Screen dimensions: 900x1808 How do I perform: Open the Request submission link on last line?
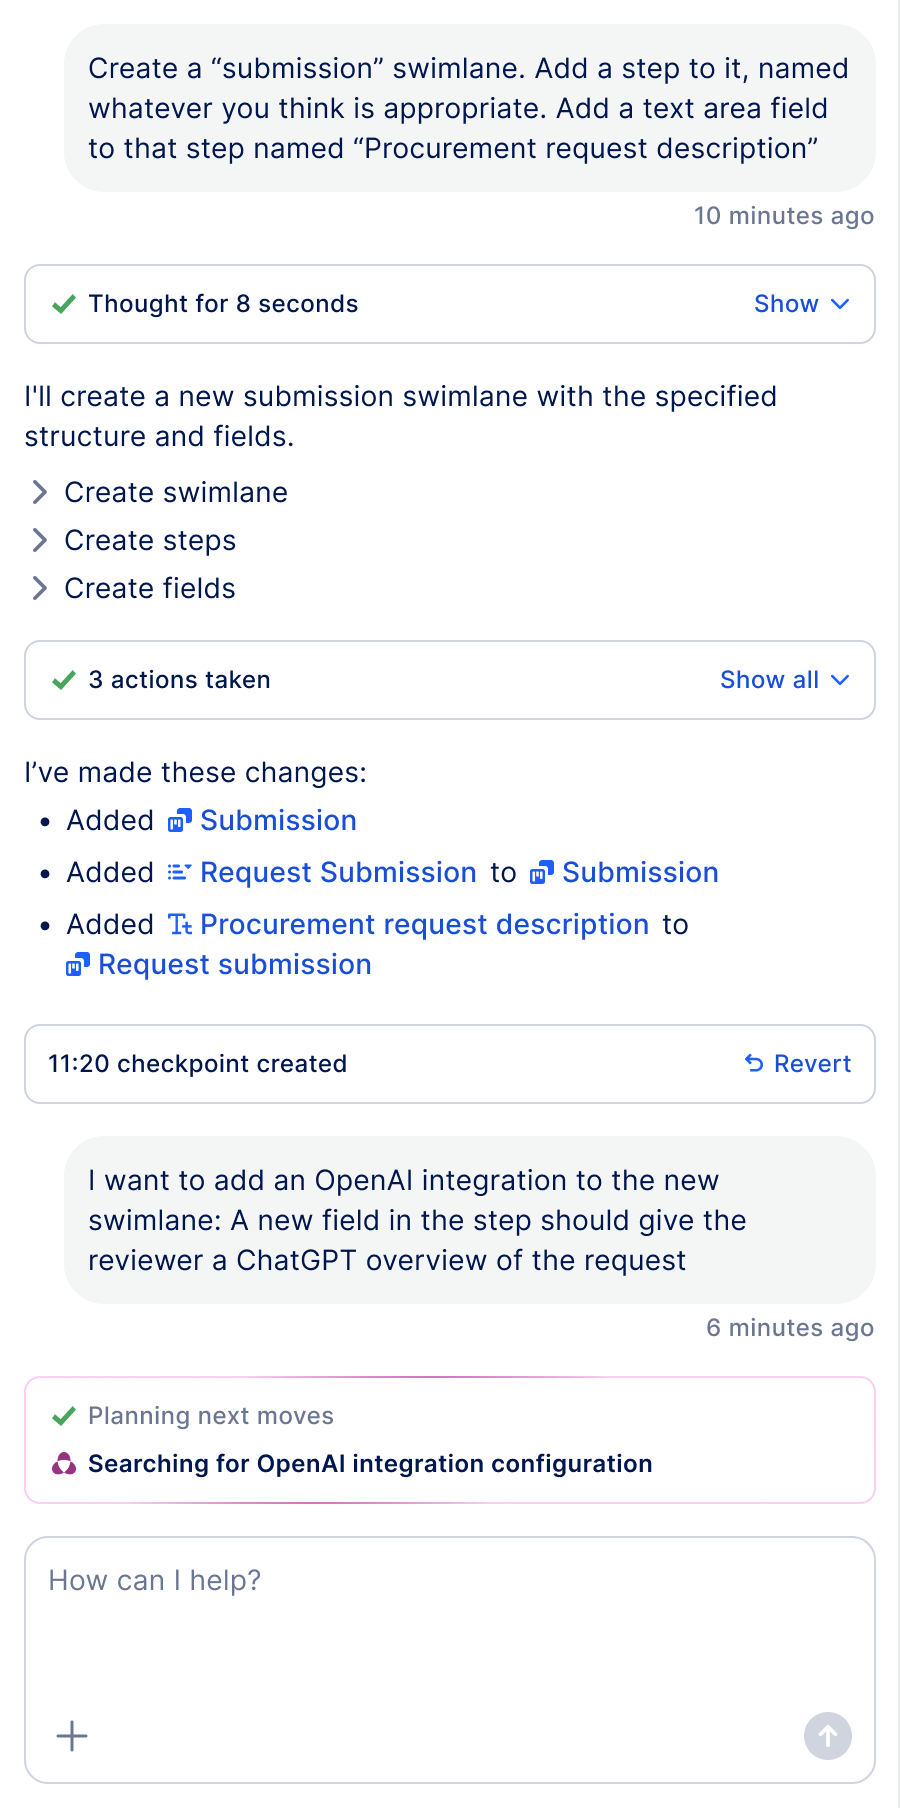point(234,965)
